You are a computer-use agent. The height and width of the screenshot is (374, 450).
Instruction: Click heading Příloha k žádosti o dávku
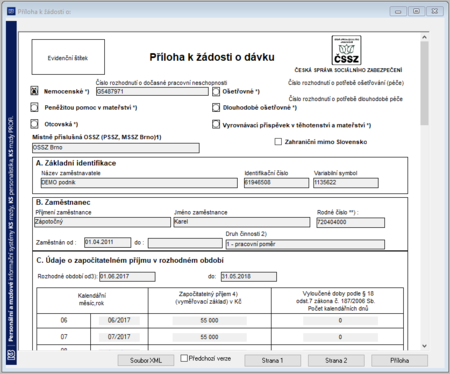(212, 57)
